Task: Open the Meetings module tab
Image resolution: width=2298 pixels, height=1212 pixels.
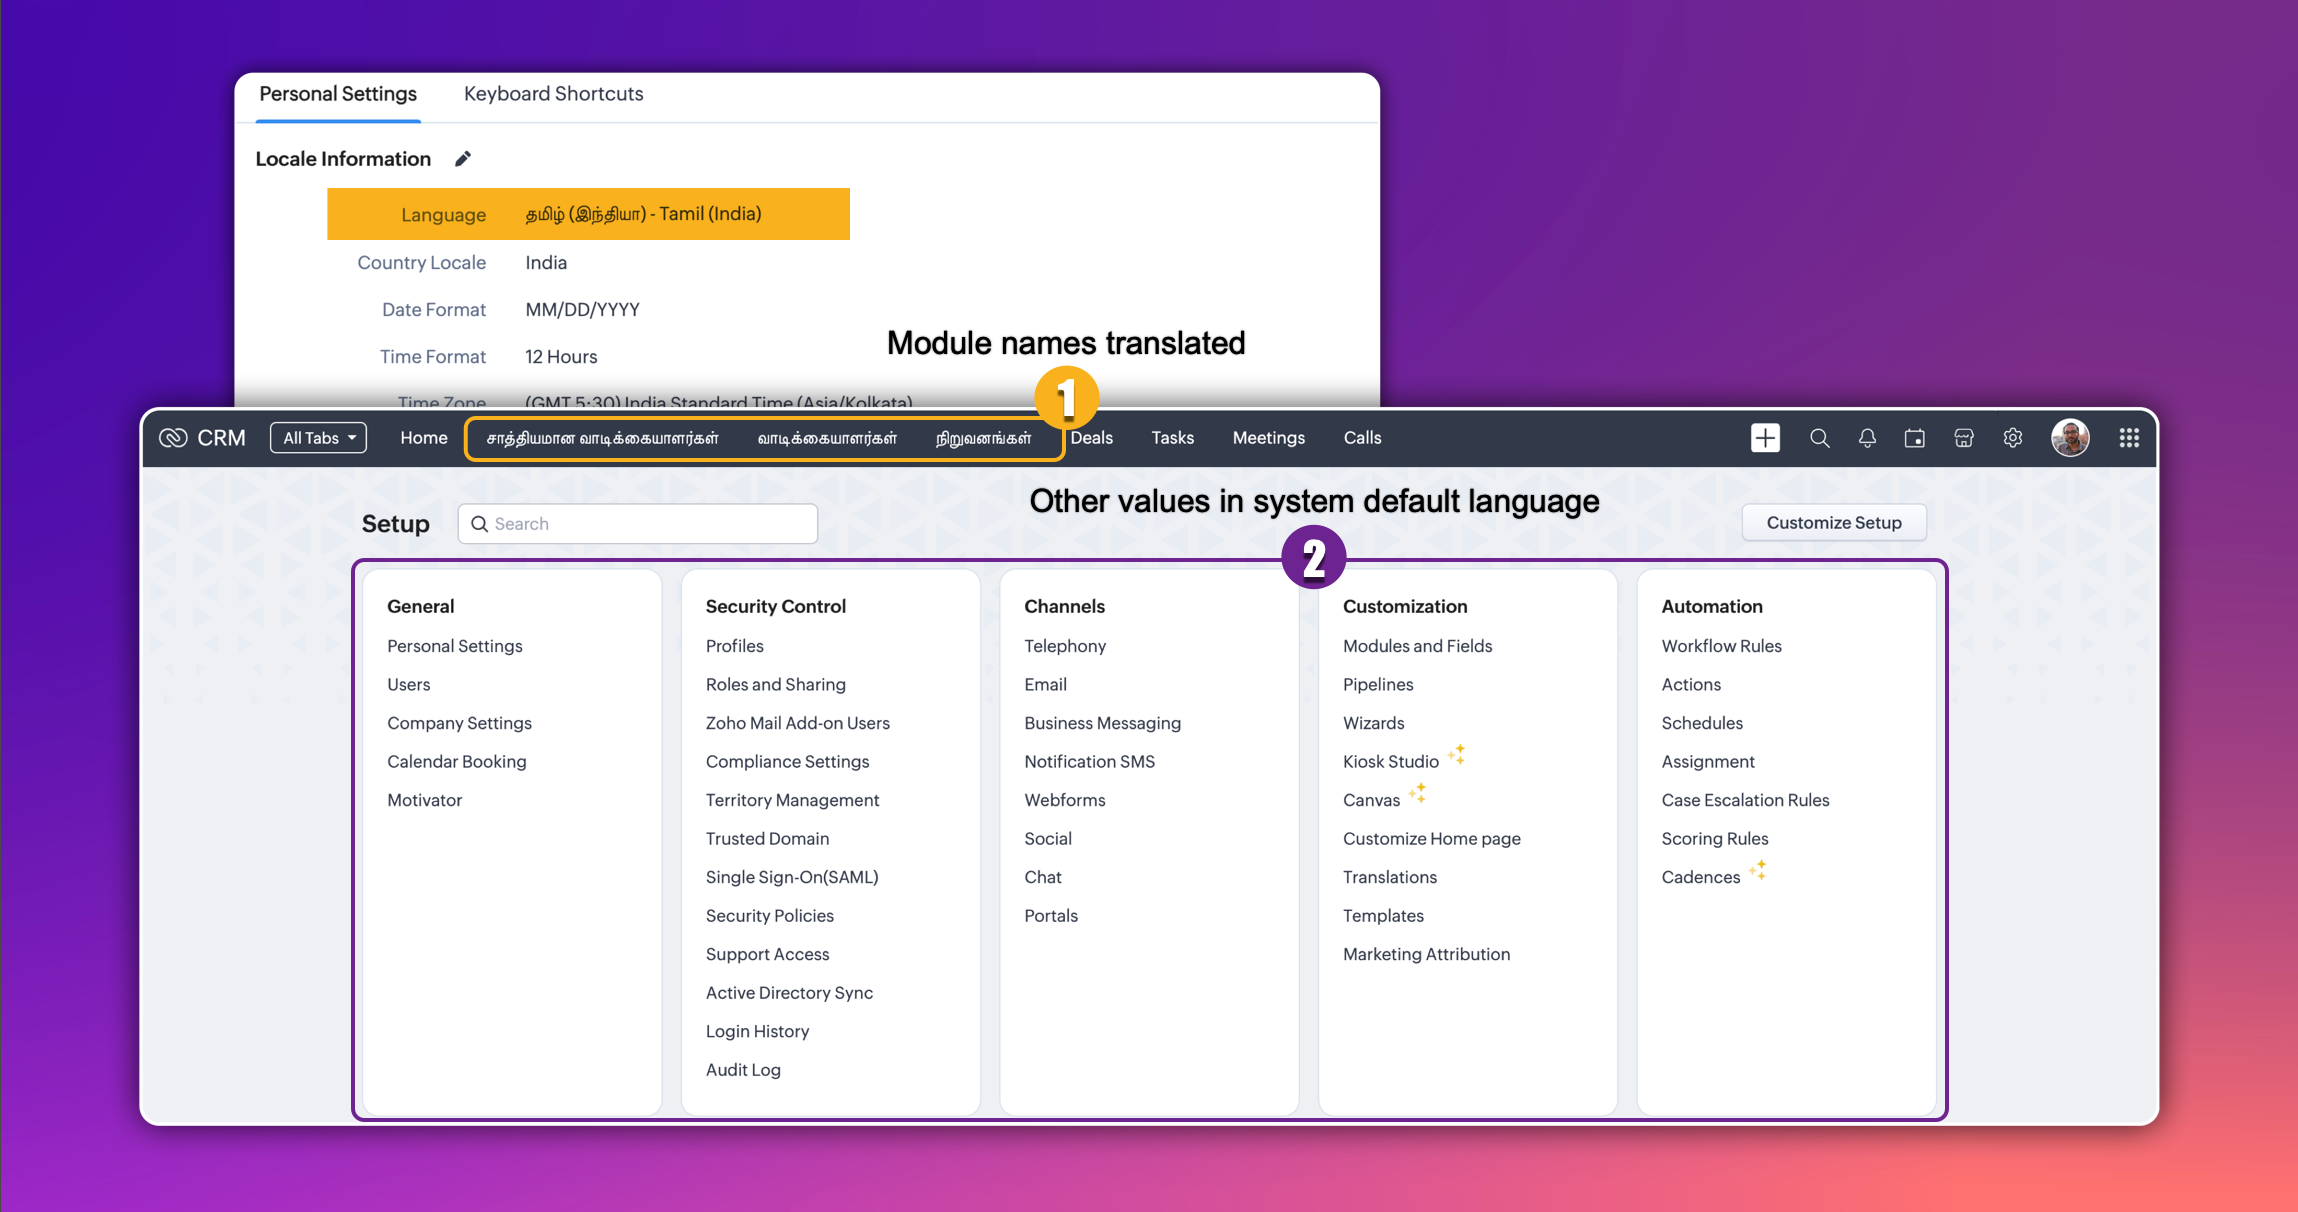Action: point(1268,438)
